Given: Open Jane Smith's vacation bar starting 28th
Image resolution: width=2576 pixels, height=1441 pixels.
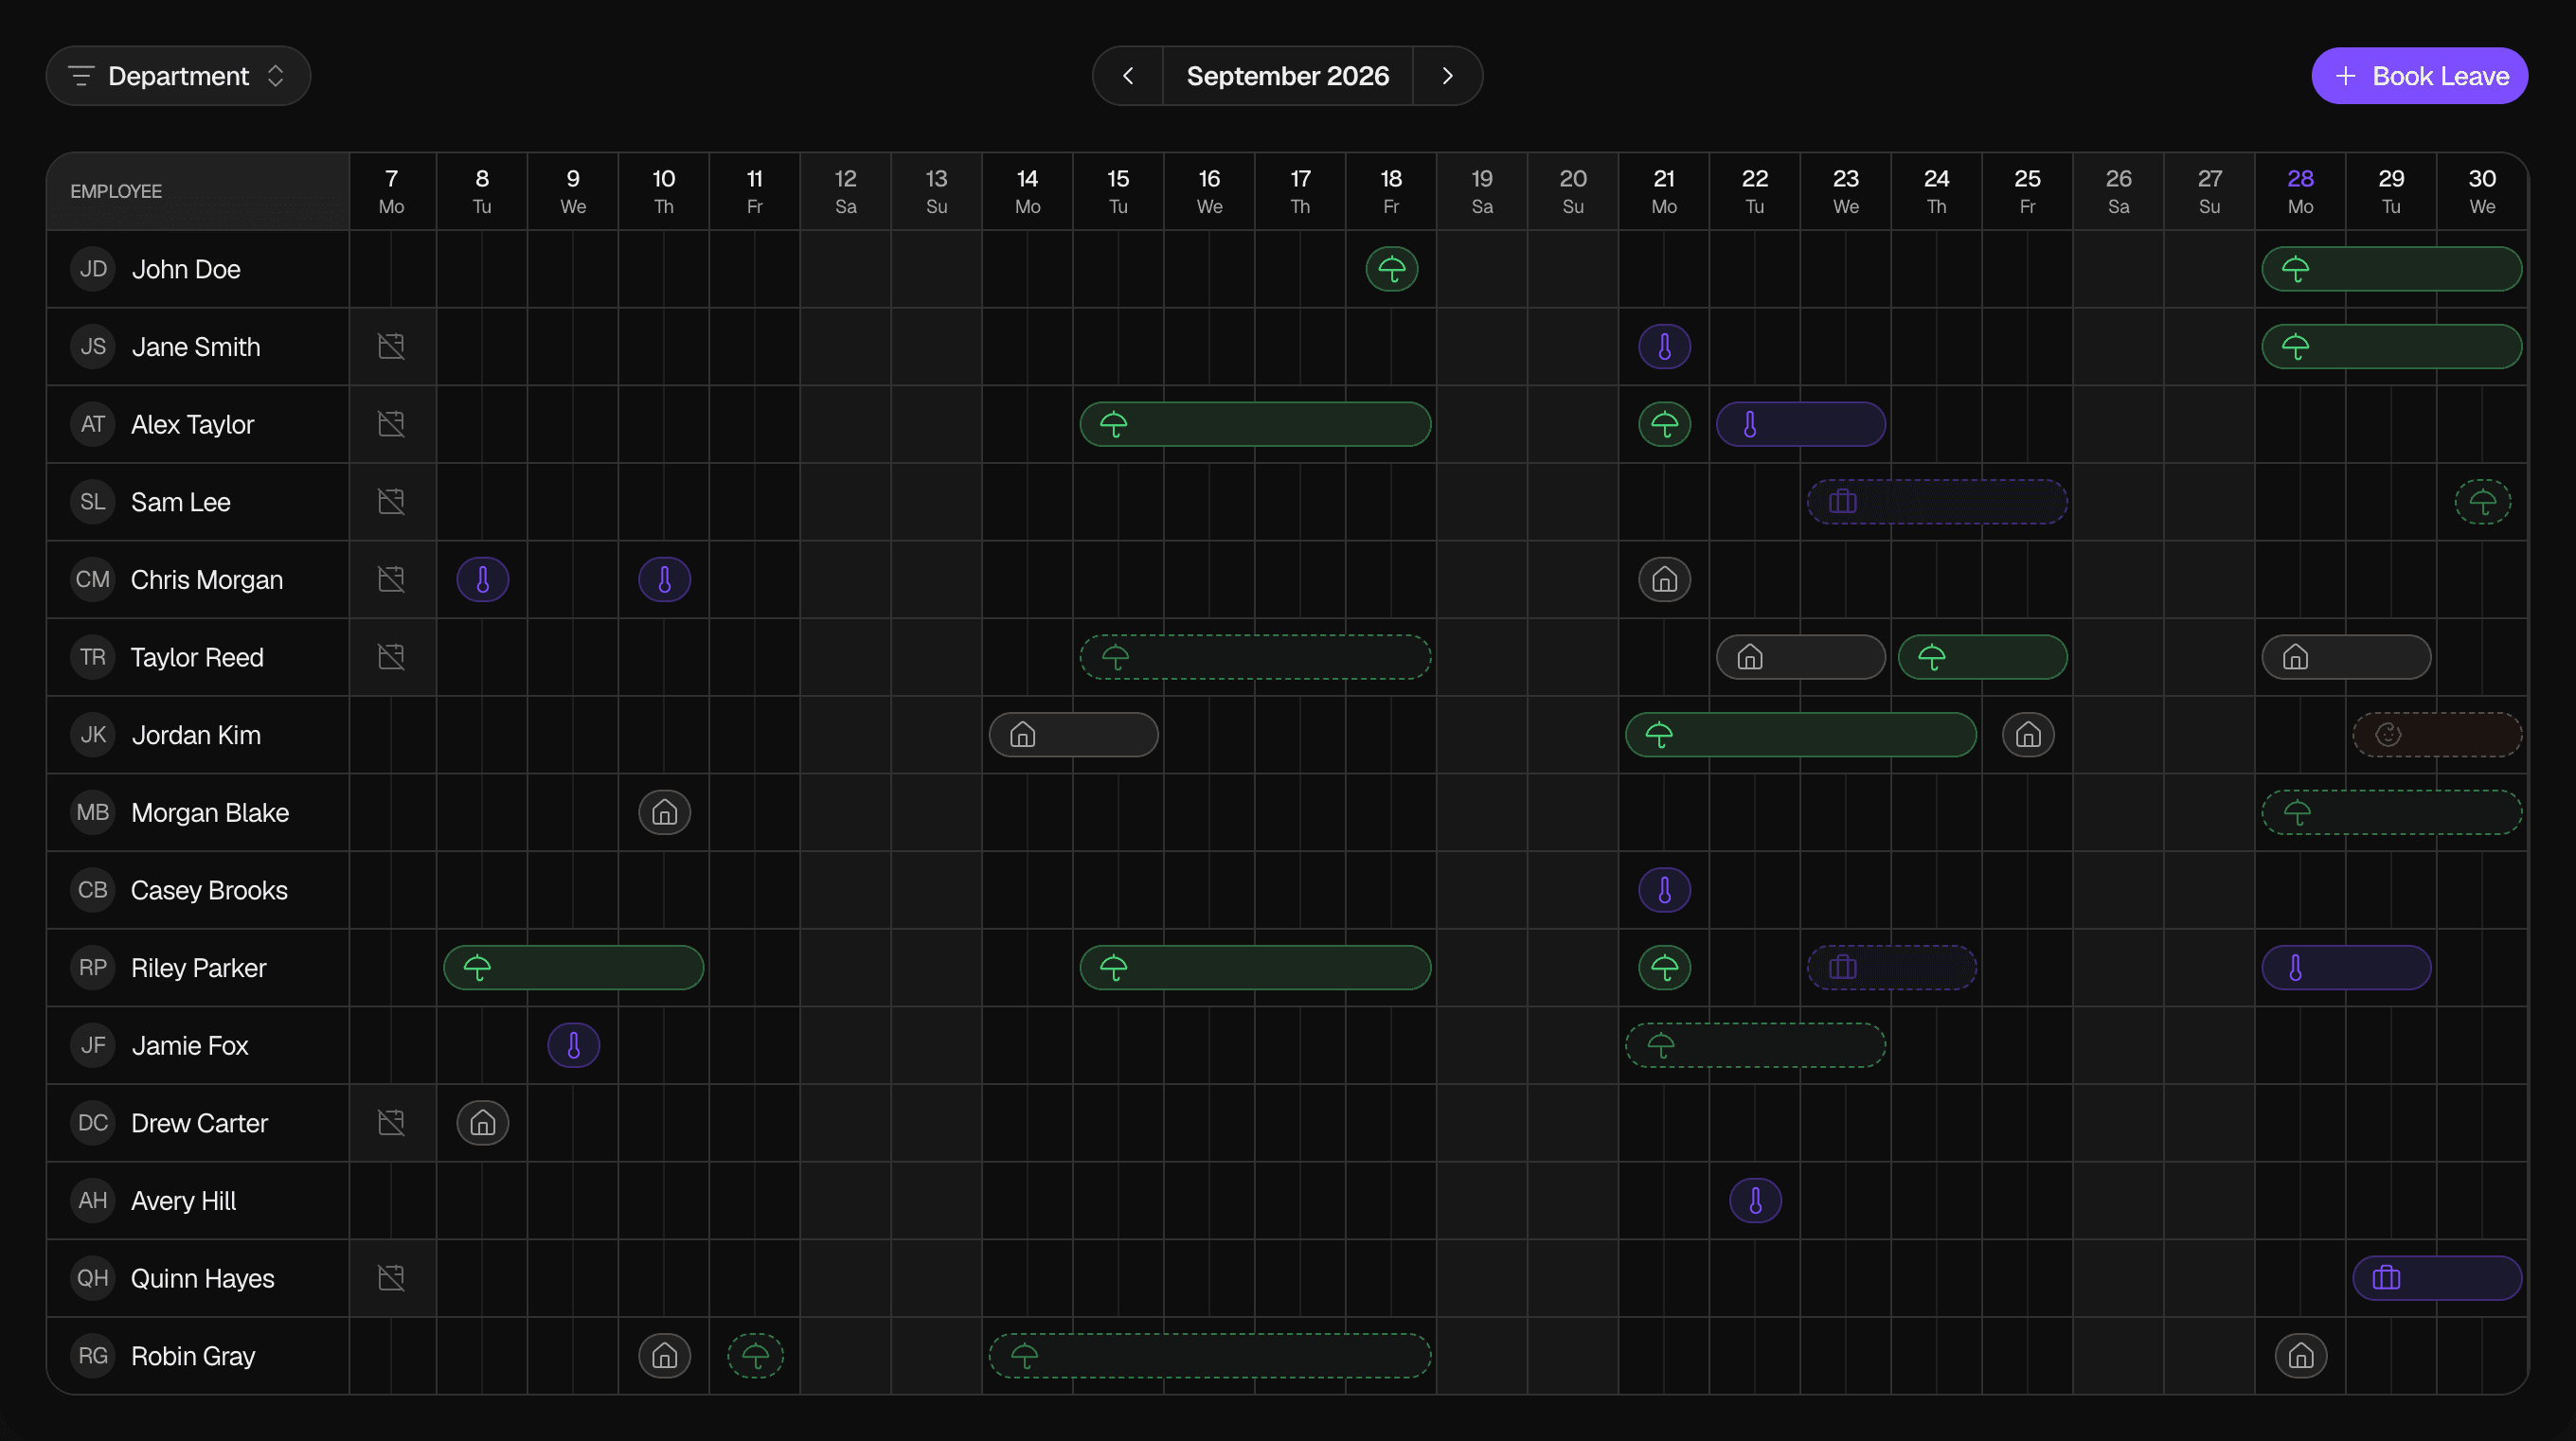Looking at the screenshot, I should pyautogui.click(x=2391, y=347).
